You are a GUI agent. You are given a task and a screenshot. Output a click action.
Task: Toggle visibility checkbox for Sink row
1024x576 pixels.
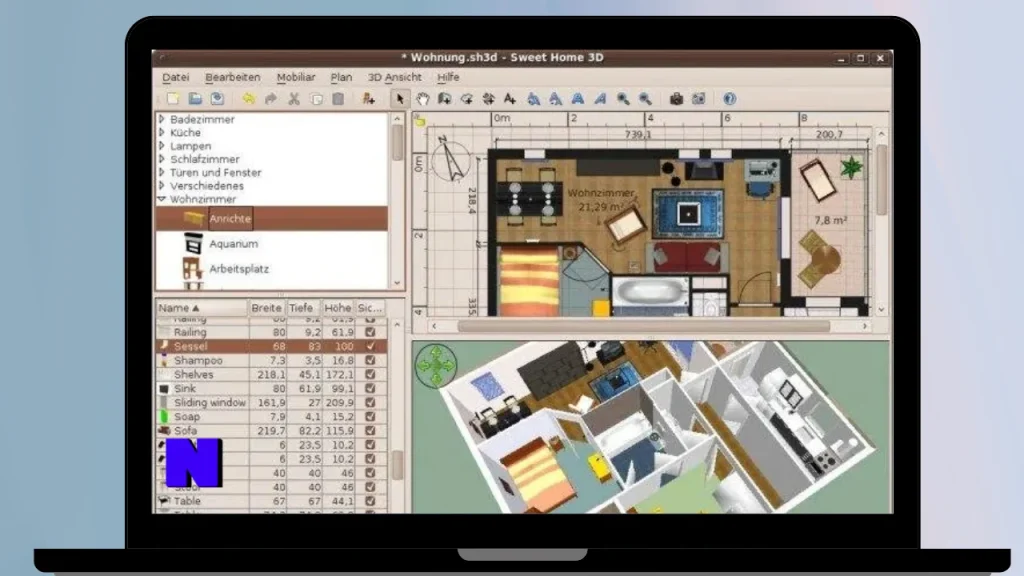(370, 389)
